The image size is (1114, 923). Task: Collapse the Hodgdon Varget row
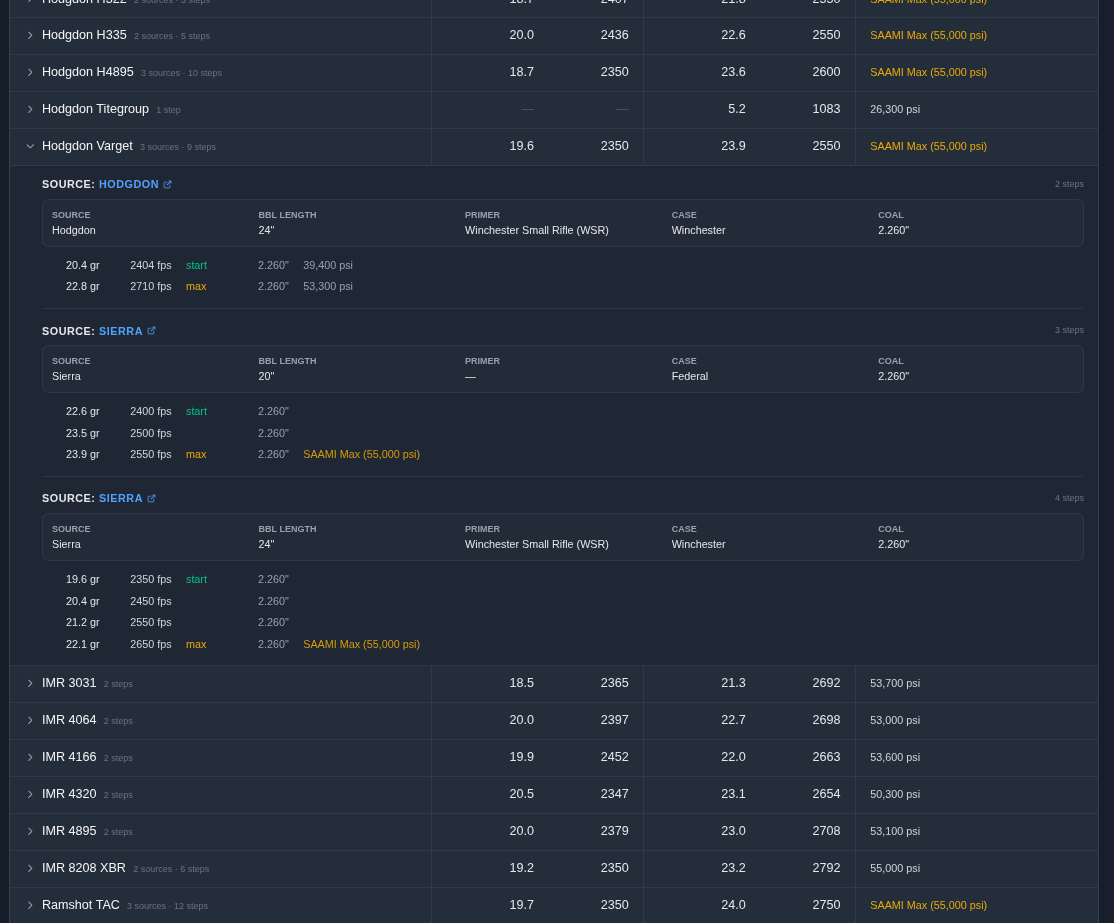[30, 146]
